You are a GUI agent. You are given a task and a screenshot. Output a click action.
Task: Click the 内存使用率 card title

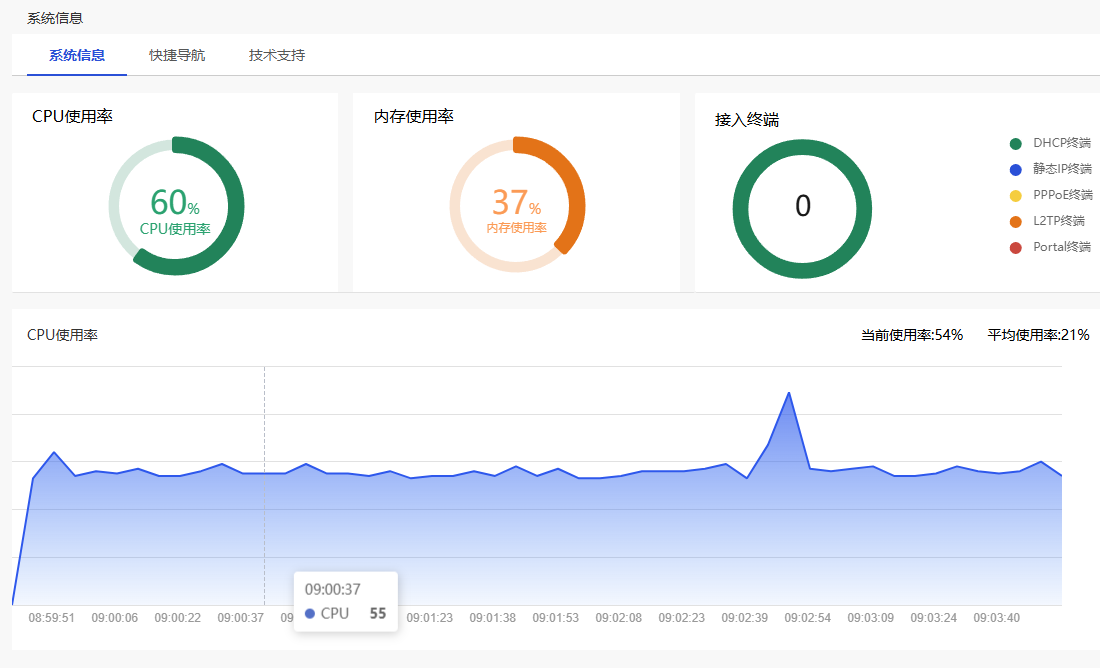pyautogui.click(x=414, y=116)
